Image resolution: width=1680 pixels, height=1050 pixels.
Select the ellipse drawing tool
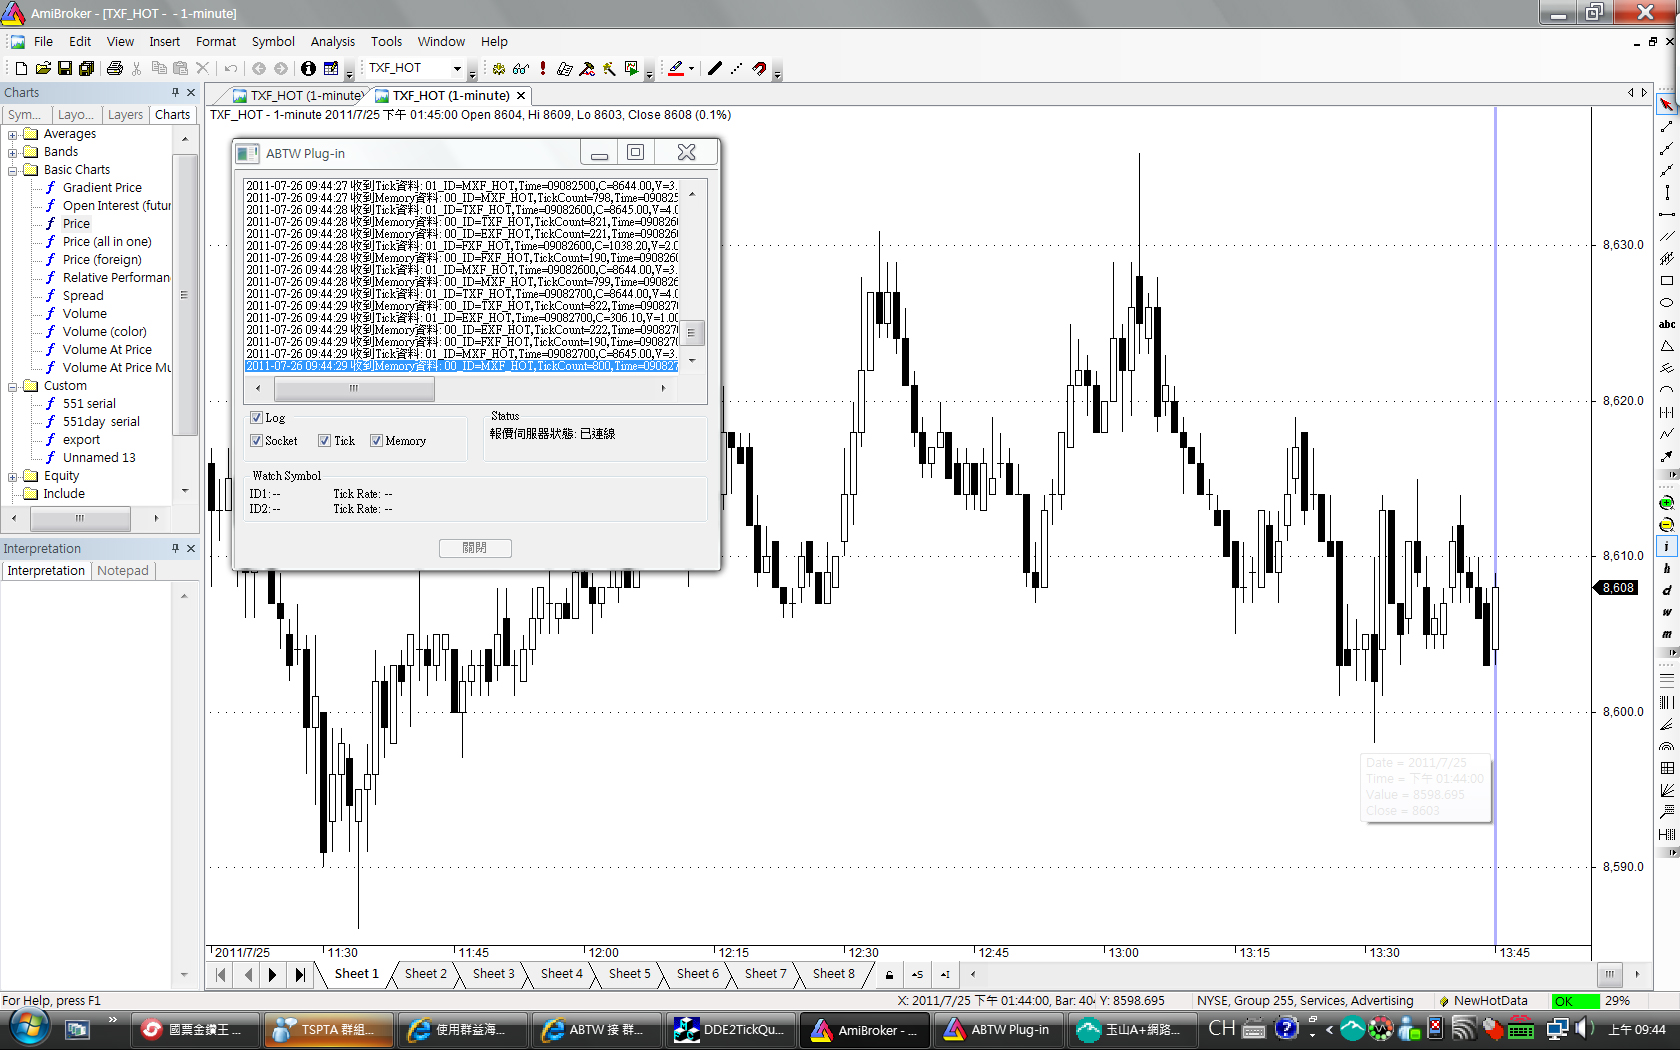pyautogui.click(x=1666, y=302)
